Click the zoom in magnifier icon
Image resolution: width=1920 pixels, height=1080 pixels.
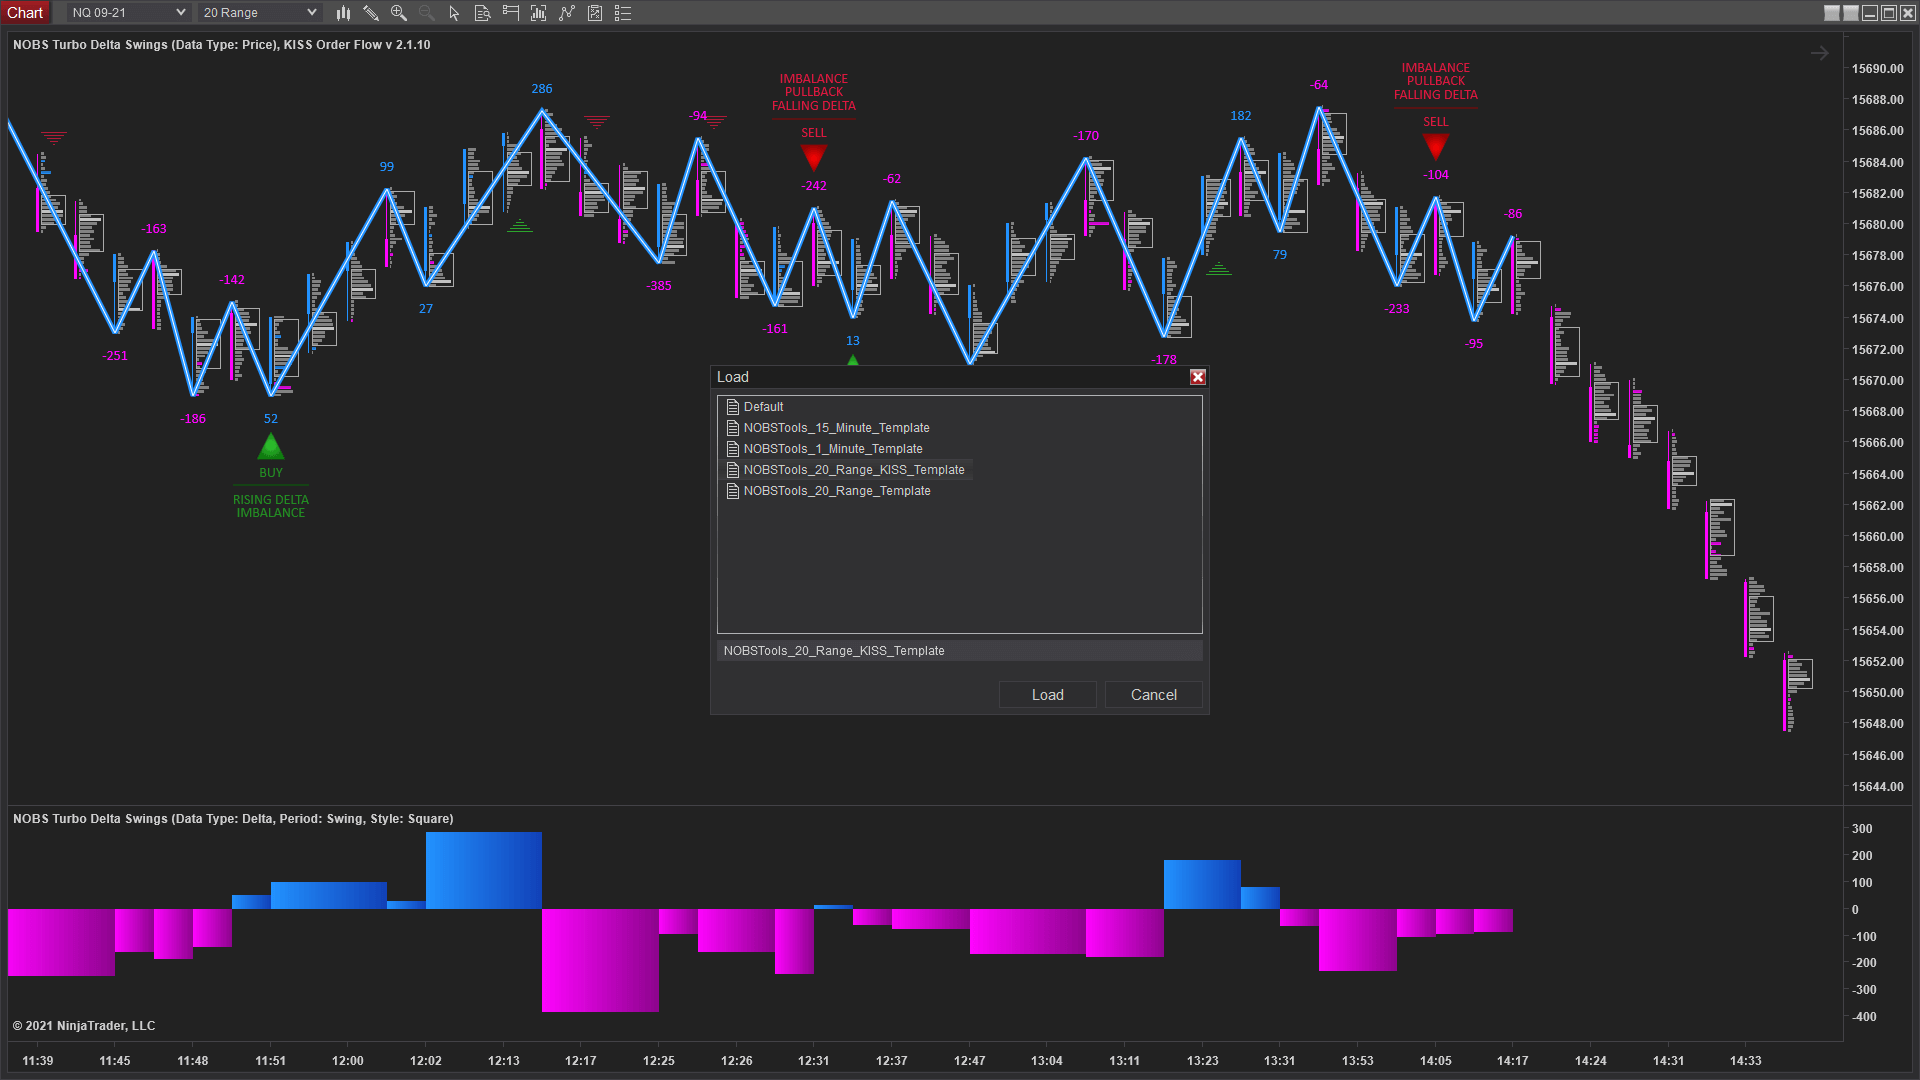399,13
